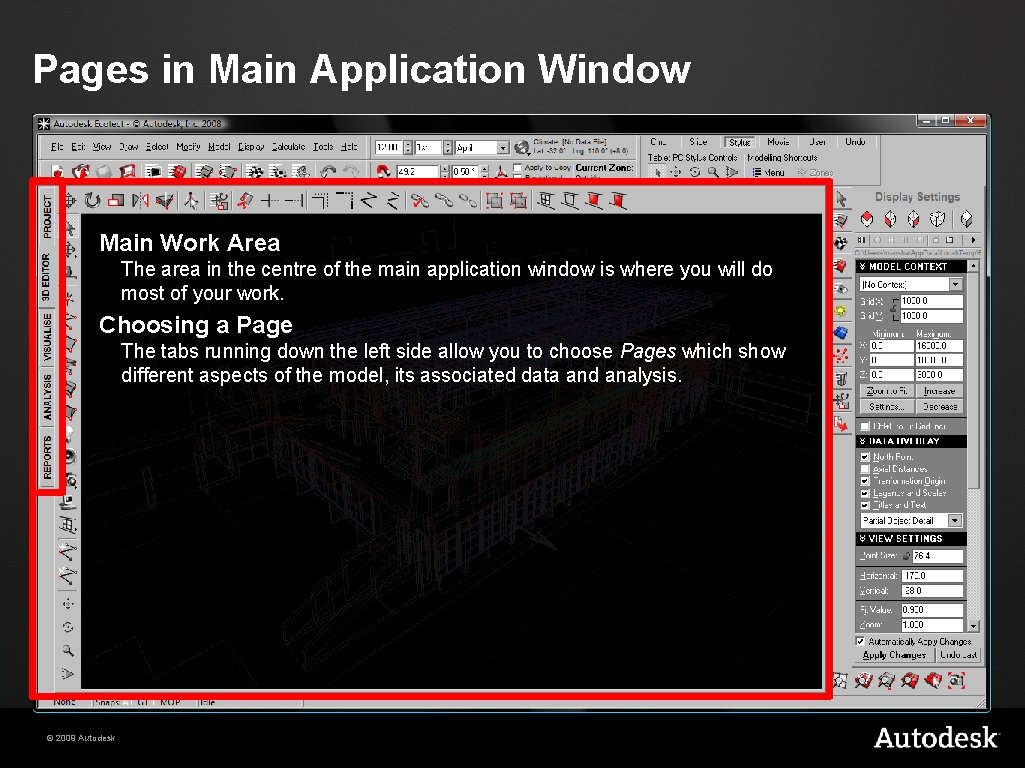Toggle Automatically Apply Changes
Screen dimensions: 1025x768
coord(860,641)
